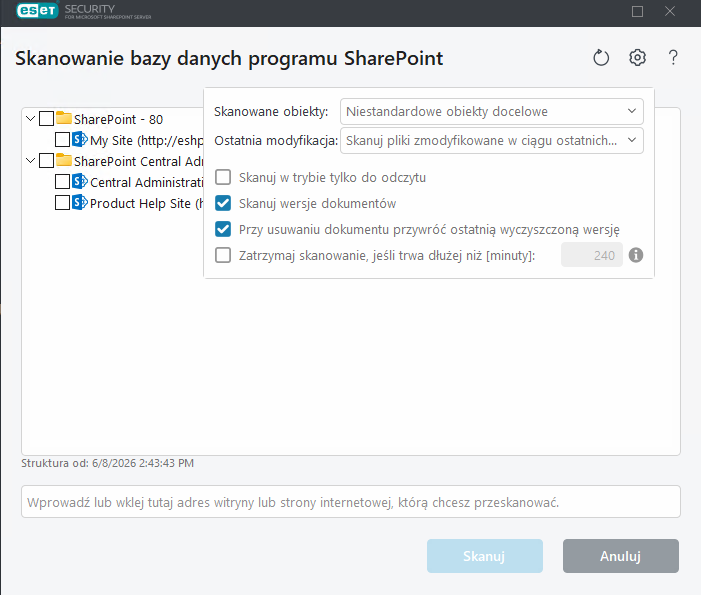Click the 'Skanowanie bazy danych programu SharePoint' heading

(229, 58)
